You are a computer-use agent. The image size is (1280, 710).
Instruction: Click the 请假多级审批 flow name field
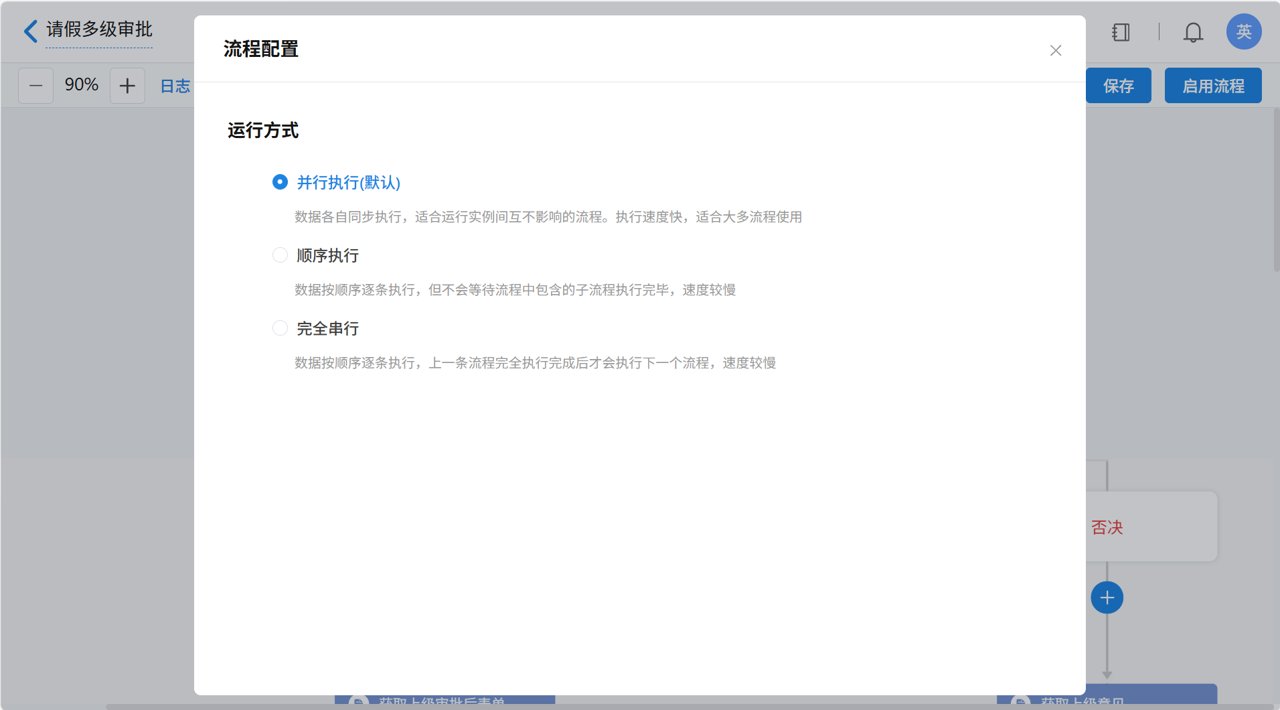[x=99, y=30]
